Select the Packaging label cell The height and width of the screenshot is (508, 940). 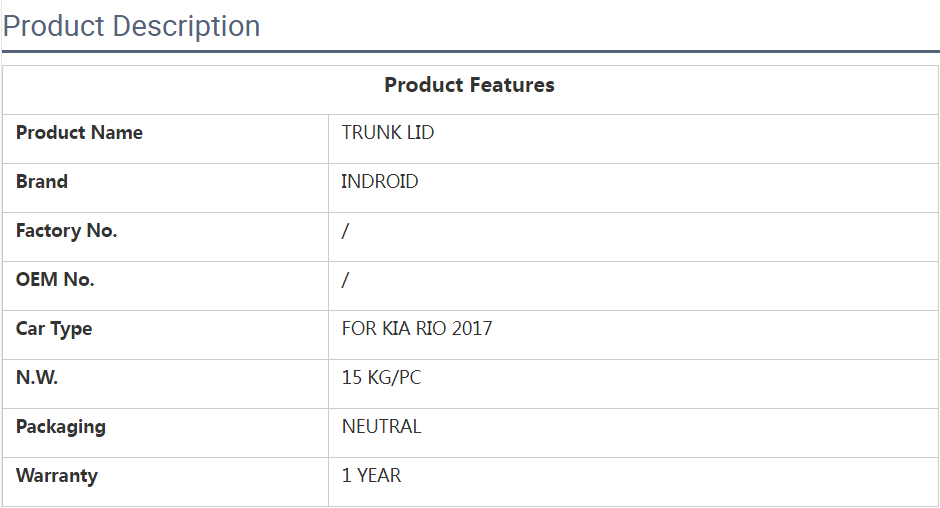click(61, 427)
